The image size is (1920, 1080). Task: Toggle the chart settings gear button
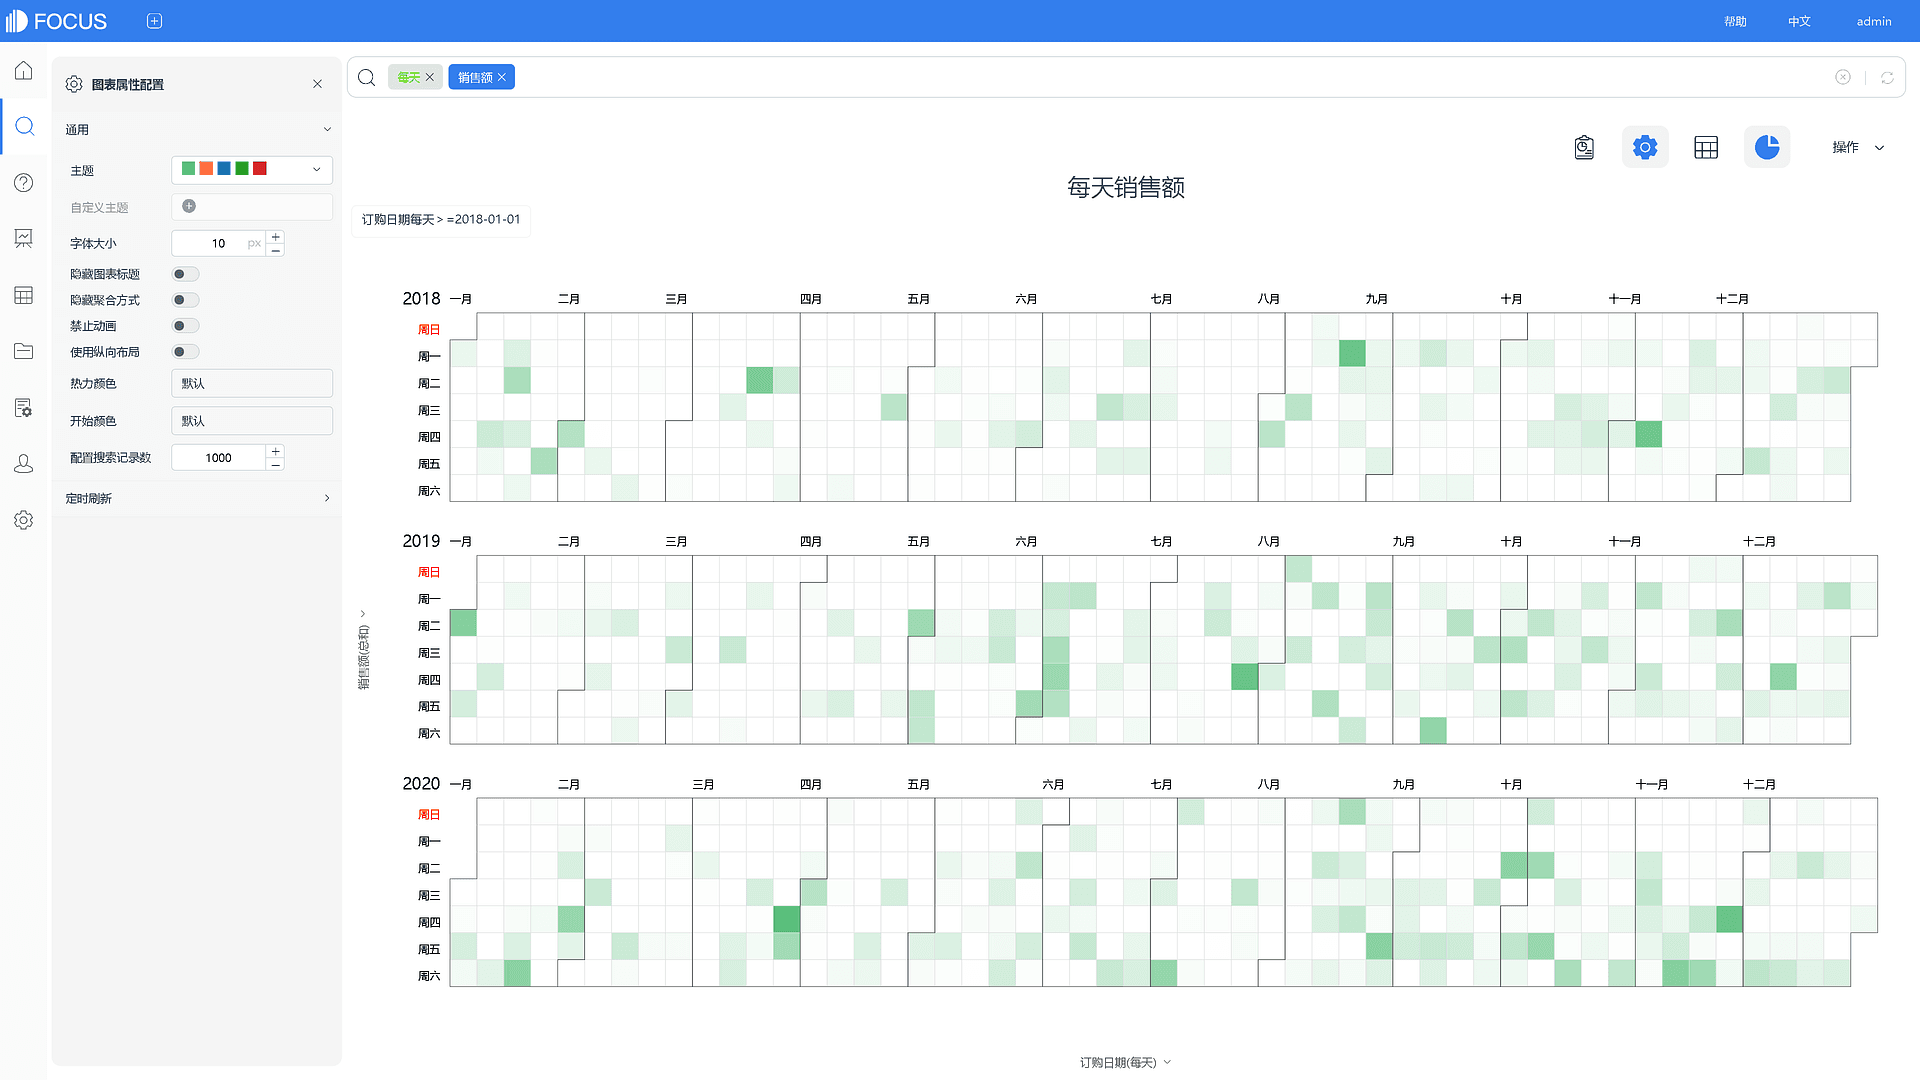[x=1645, y=148]
